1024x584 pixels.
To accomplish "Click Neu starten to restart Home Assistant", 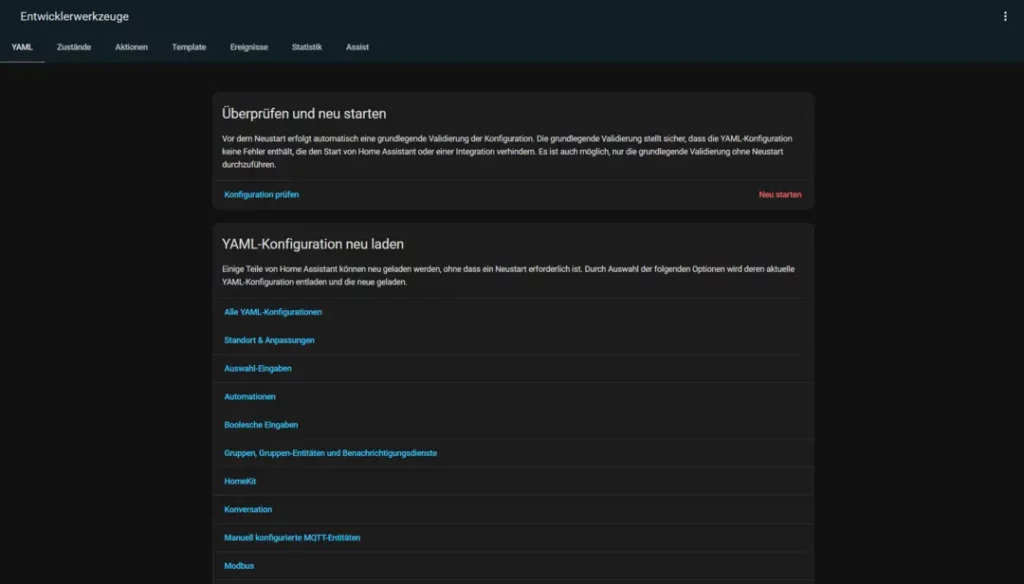I will pyautogui.click(x=779, y=194).
